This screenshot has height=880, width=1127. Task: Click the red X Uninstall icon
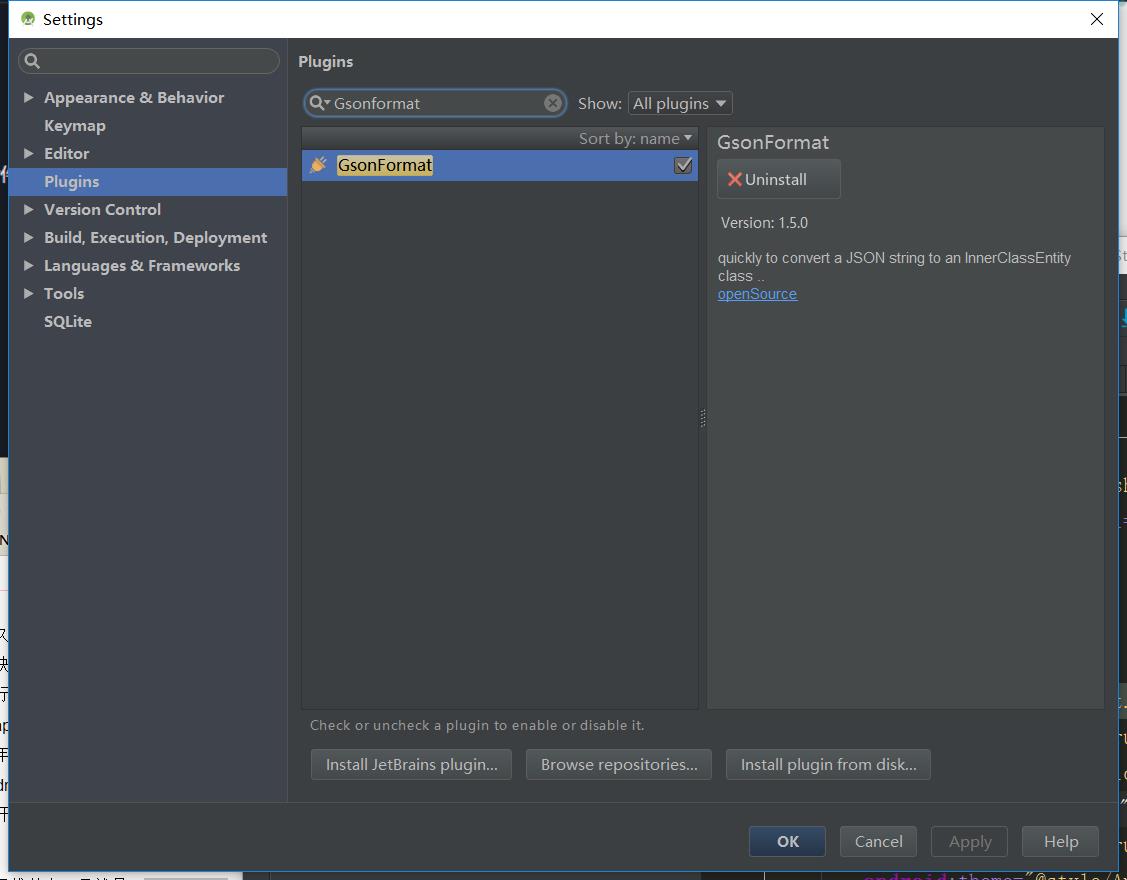[x=734, y=179]
